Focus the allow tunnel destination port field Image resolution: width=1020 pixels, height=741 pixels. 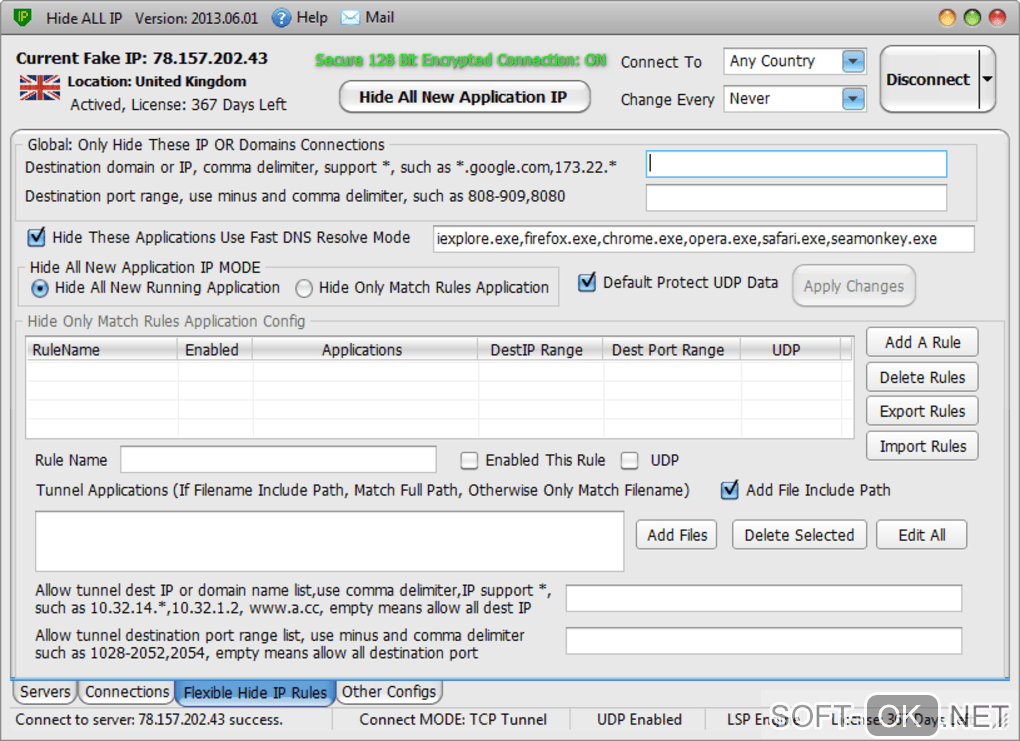click(764, 641)
